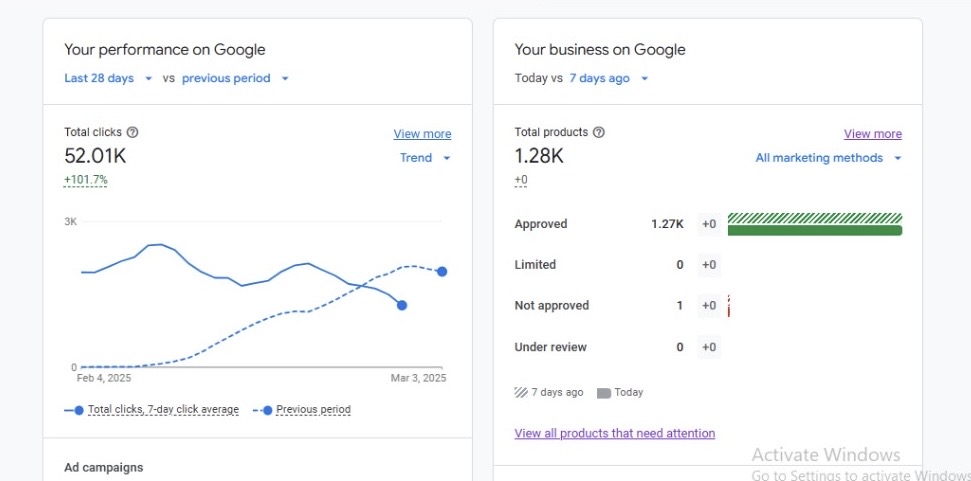
Task: Click the 1.27K approved count
Action: pyautogui.click(x=668, y=224)
